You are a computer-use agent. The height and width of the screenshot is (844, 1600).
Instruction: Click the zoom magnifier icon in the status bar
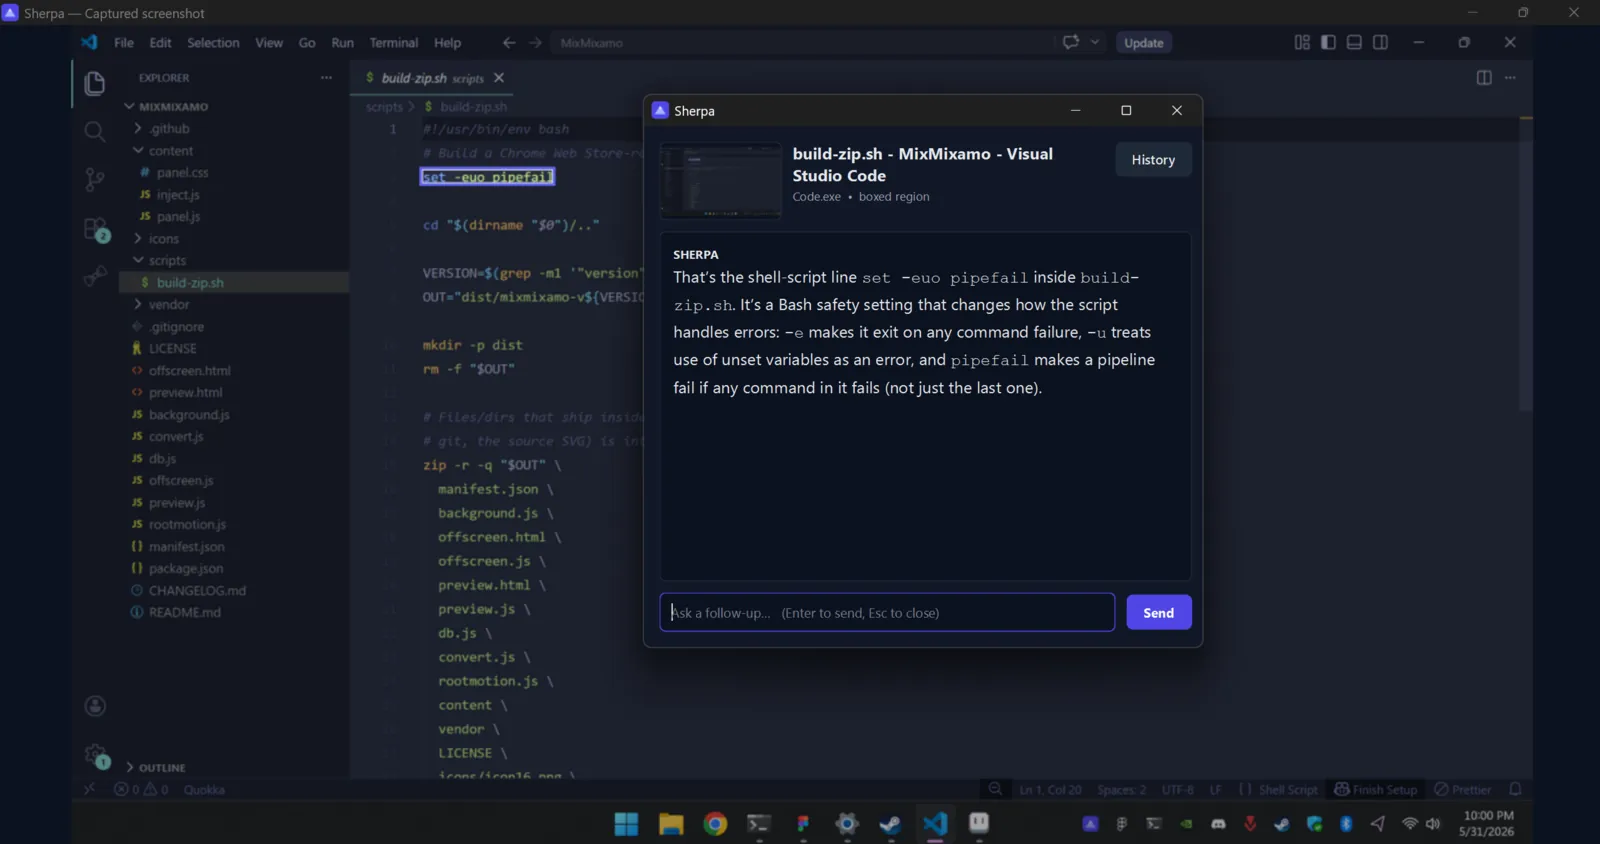click(x=995, y=789)
